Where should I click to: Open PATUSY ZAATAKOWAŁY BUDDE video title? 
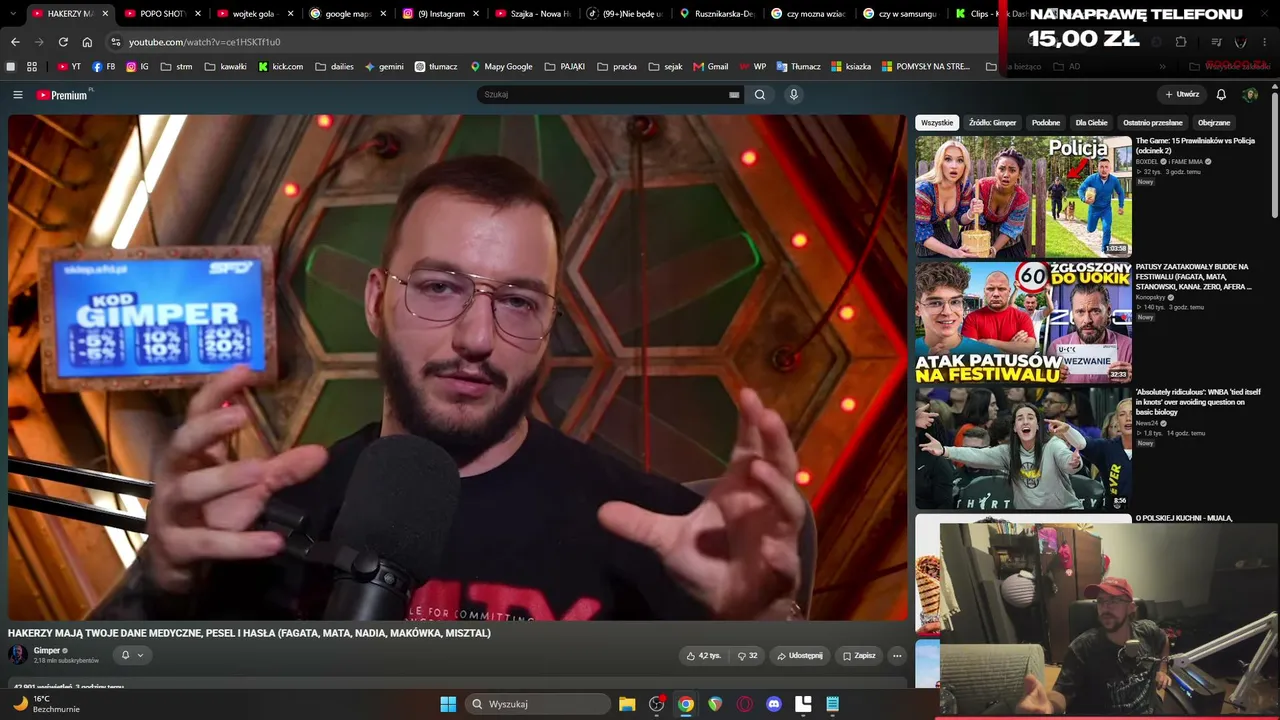point(1194,277)
